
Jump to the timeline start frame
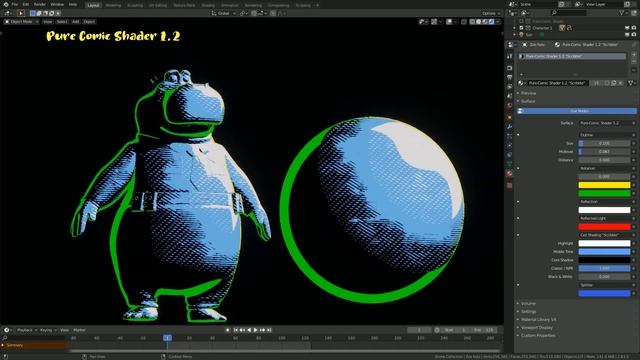[x=236, y=330]
